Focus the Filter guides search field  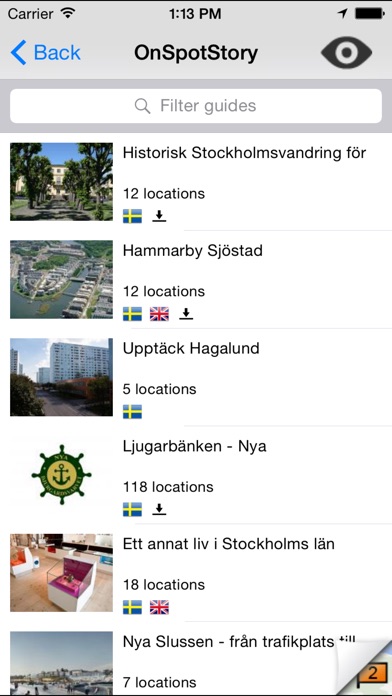(196, 106)
